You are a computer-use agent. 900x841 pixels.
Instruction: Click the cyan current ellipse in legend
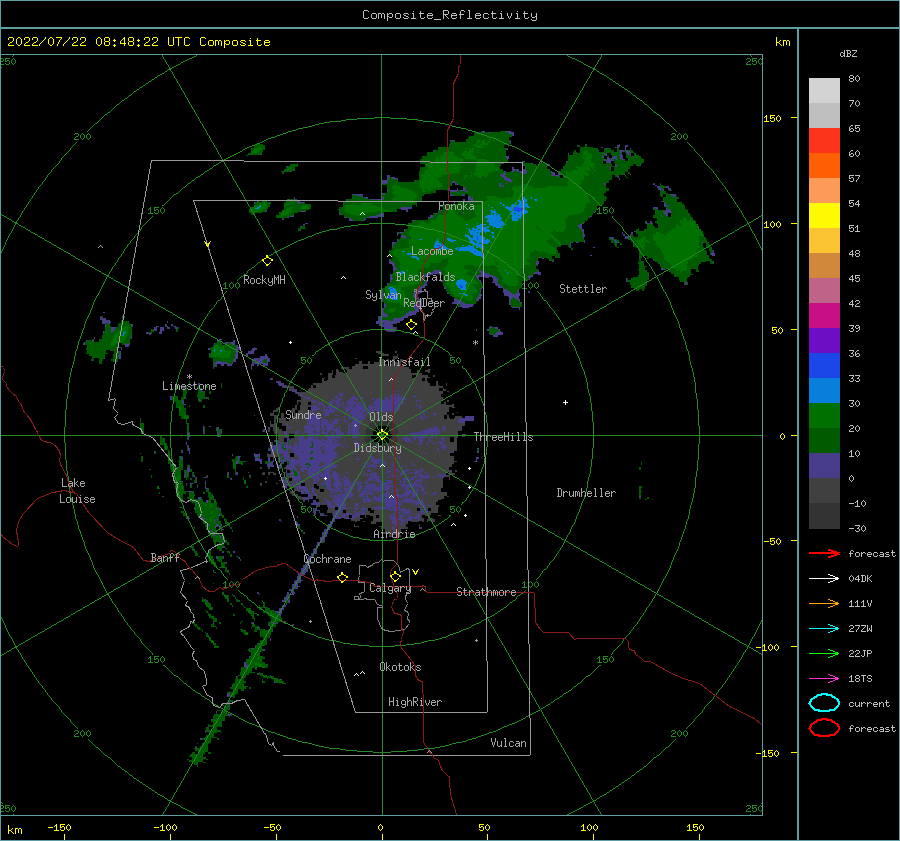tap(824, 703)
